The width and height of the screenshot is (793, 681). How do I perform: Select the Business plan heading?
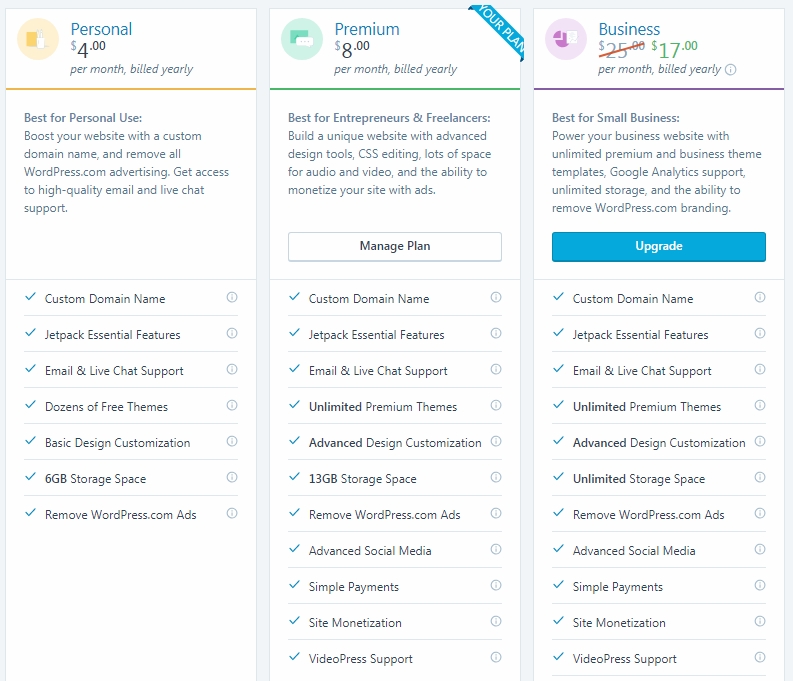pos(629,29)
